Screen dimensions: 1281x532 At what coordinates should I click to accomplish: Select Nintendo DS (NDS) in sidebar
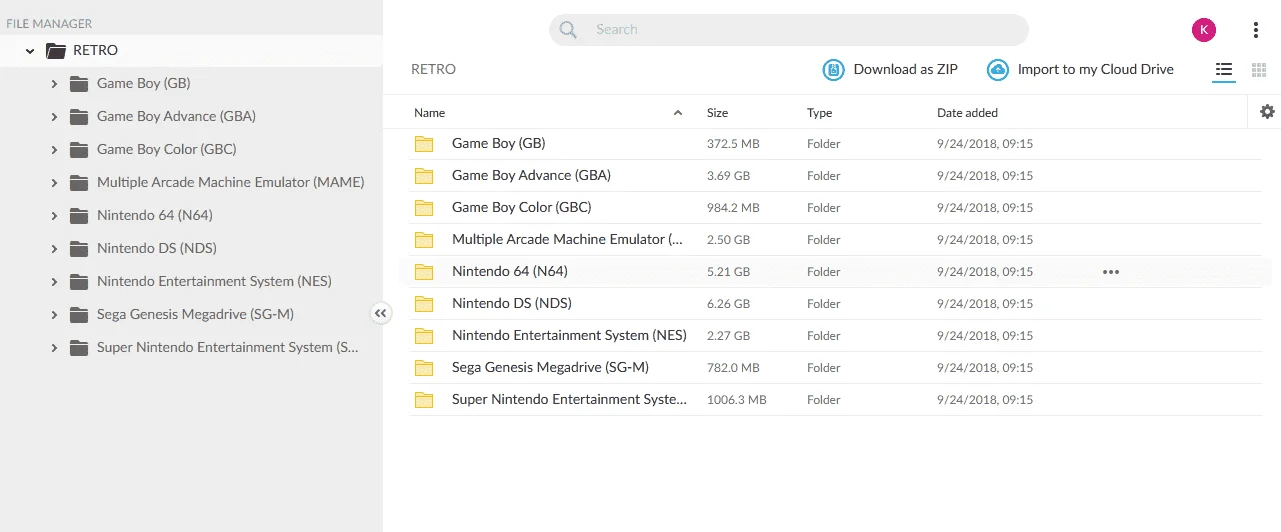(x=156, y=248)
